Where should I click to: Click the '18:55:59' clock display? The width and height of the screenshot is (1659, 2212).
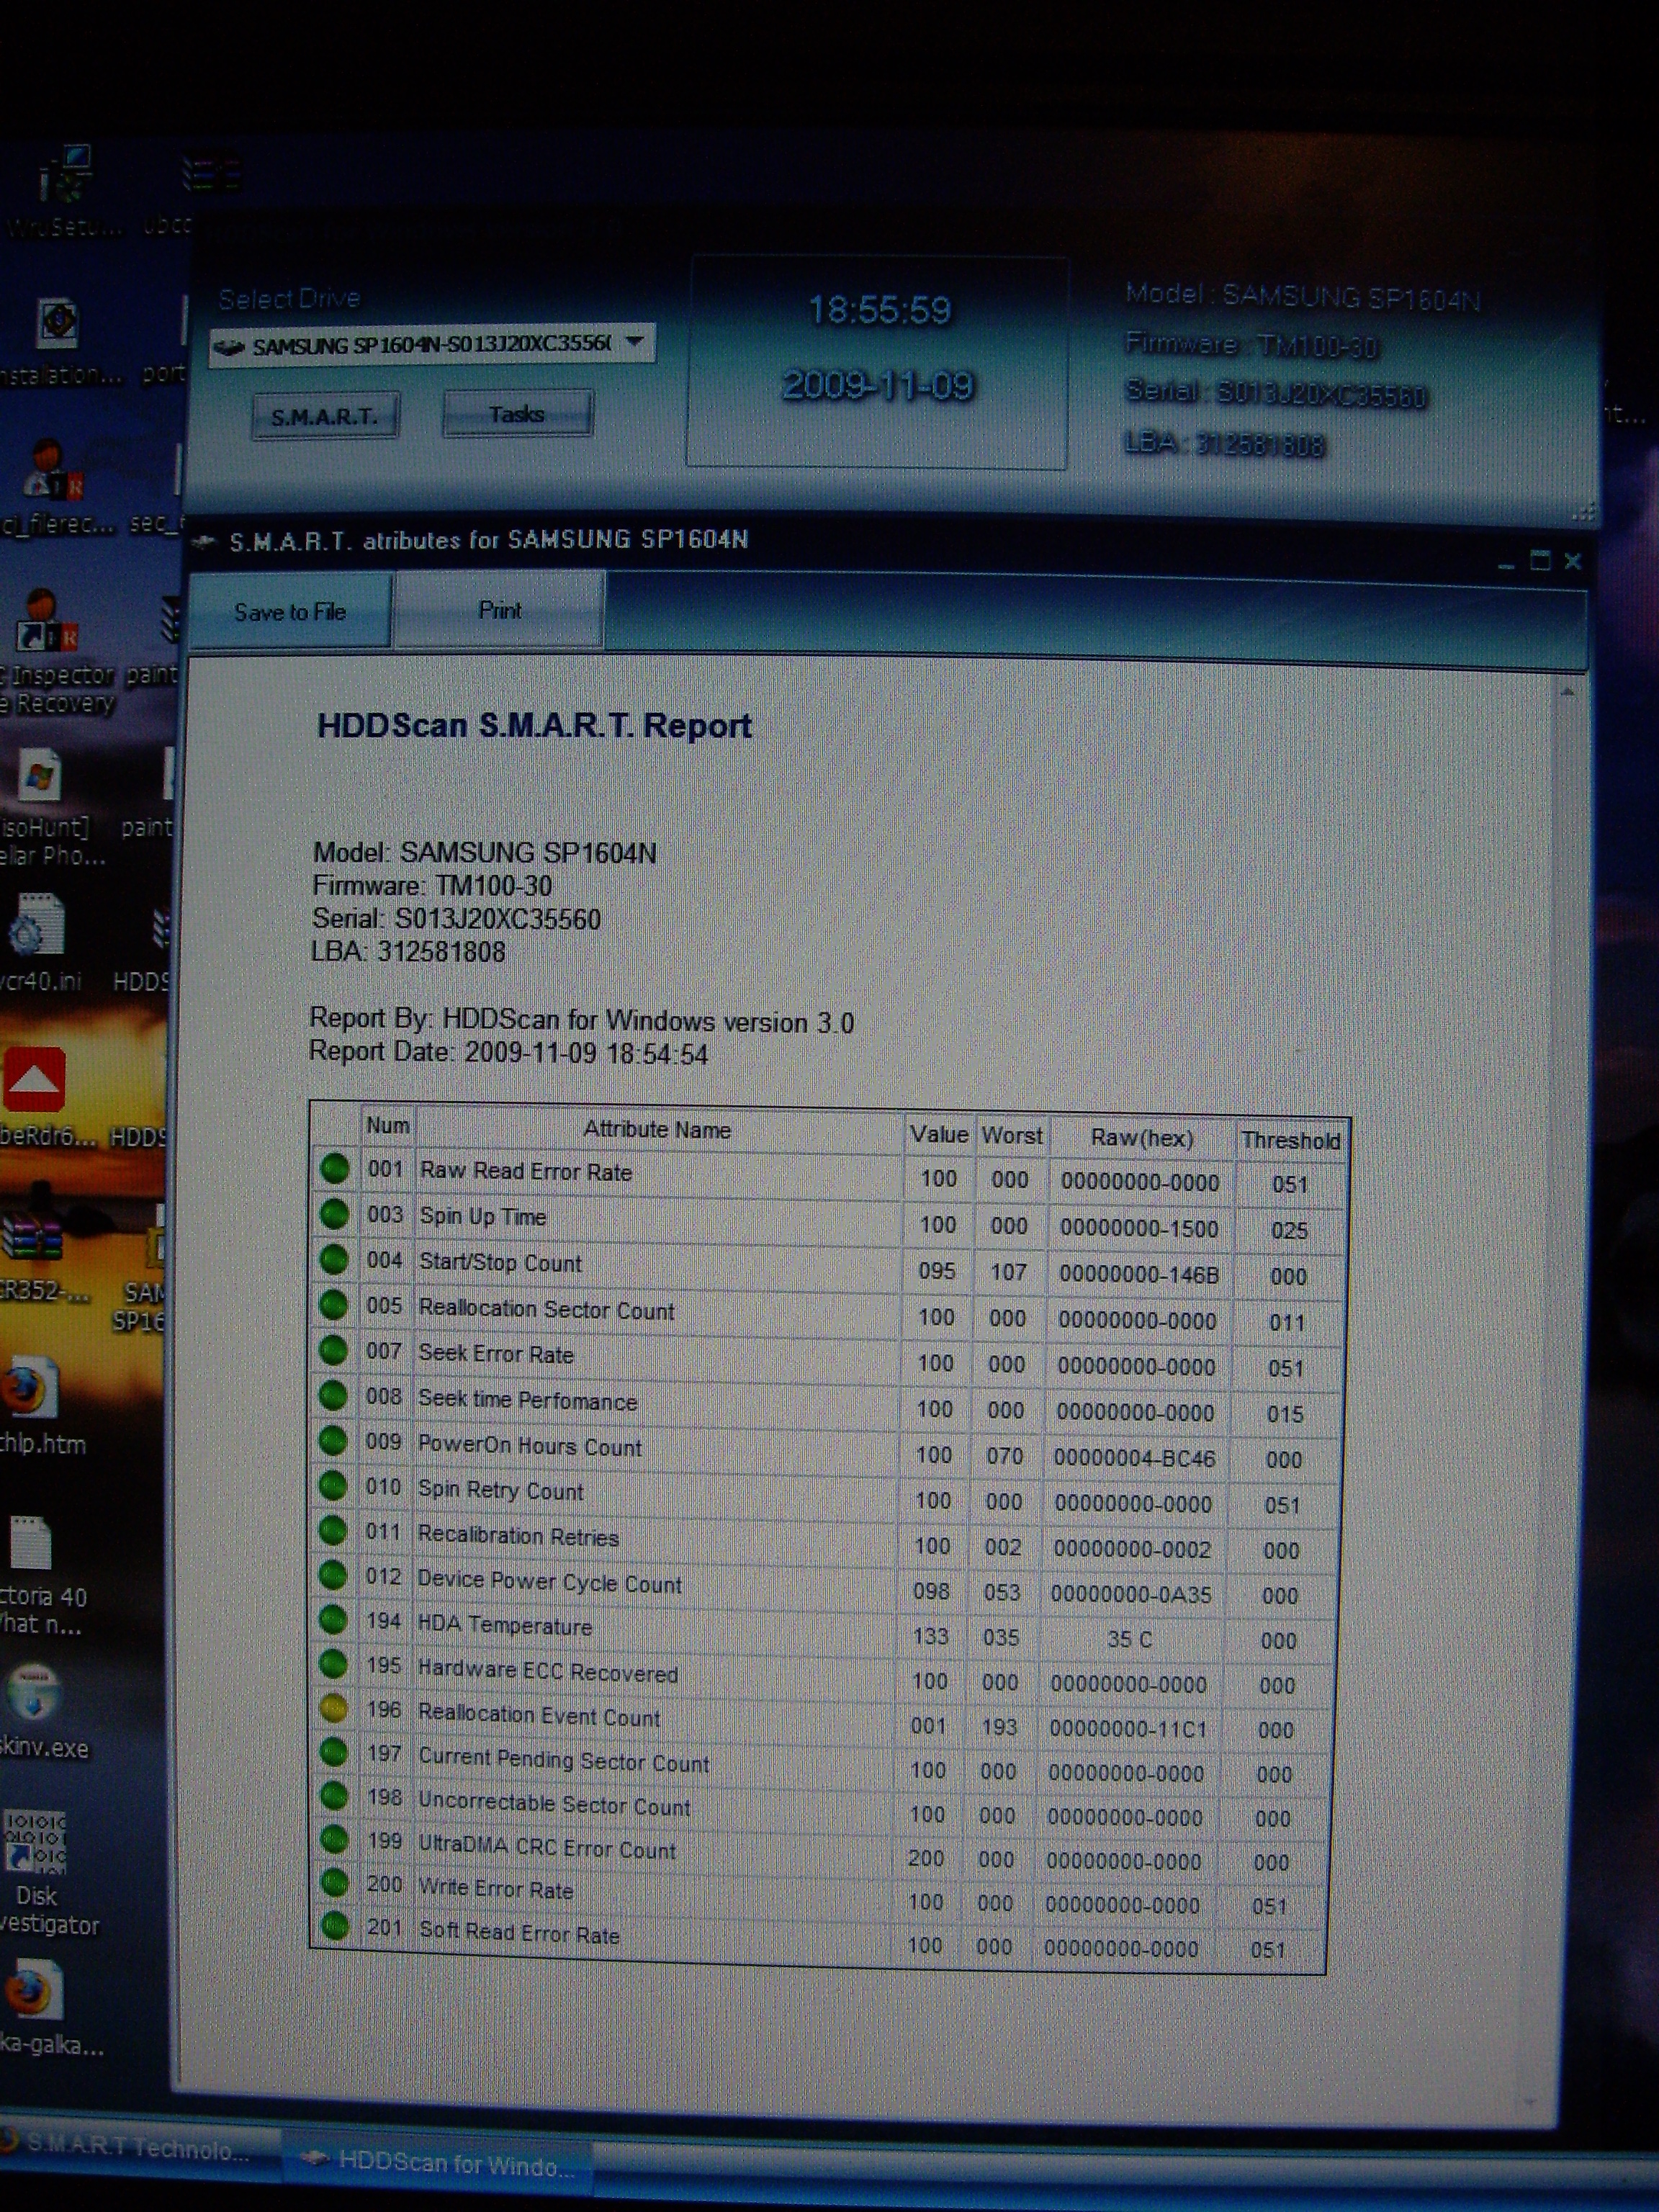[879, 309]
